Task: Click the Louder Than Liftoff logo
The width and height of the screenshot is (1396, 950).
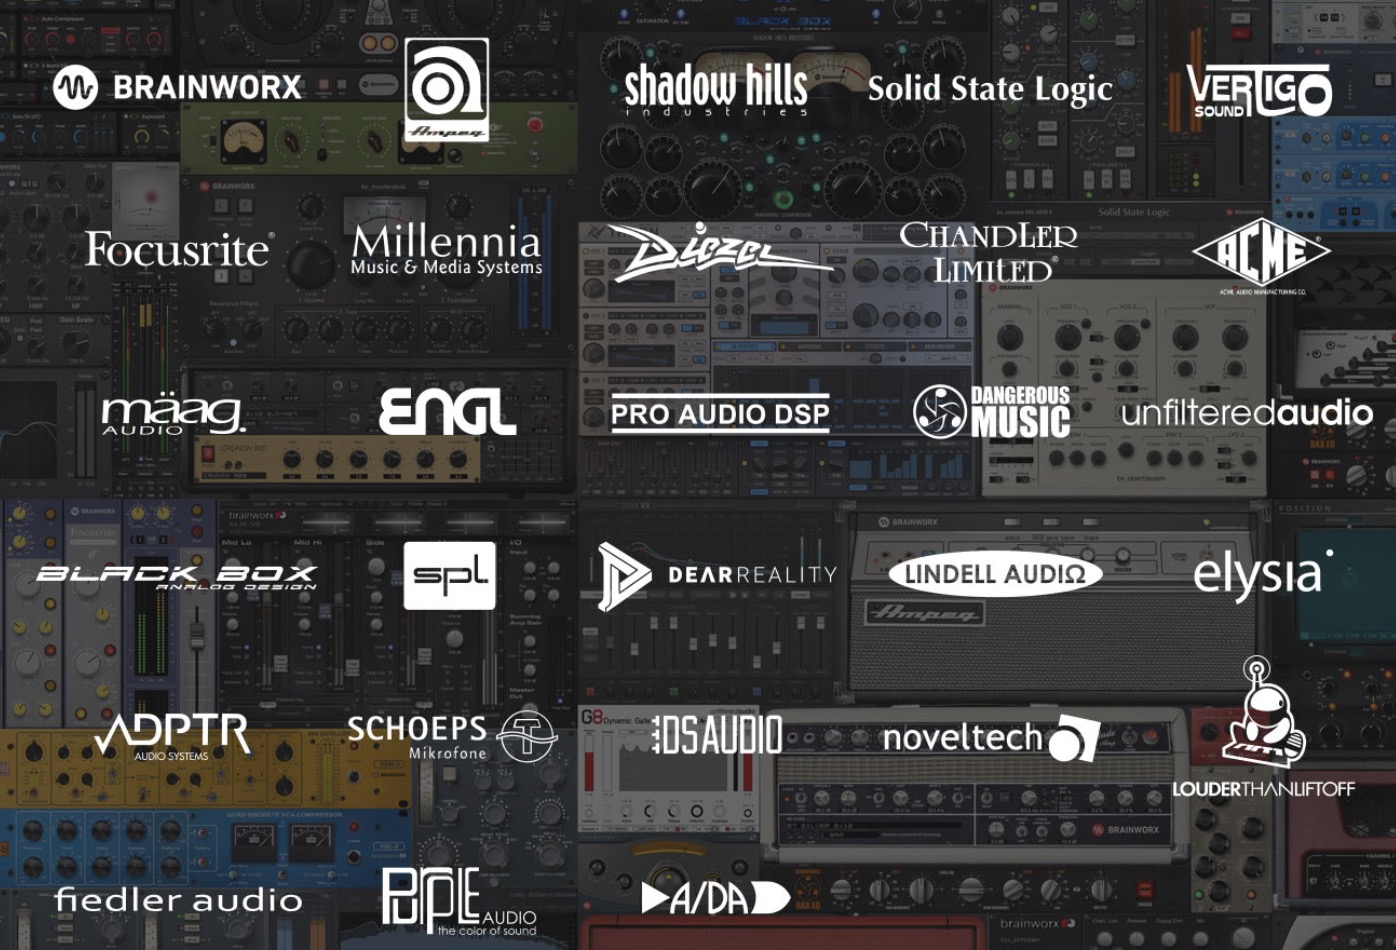Action: pyautogui.click(x=1263, y=727)
